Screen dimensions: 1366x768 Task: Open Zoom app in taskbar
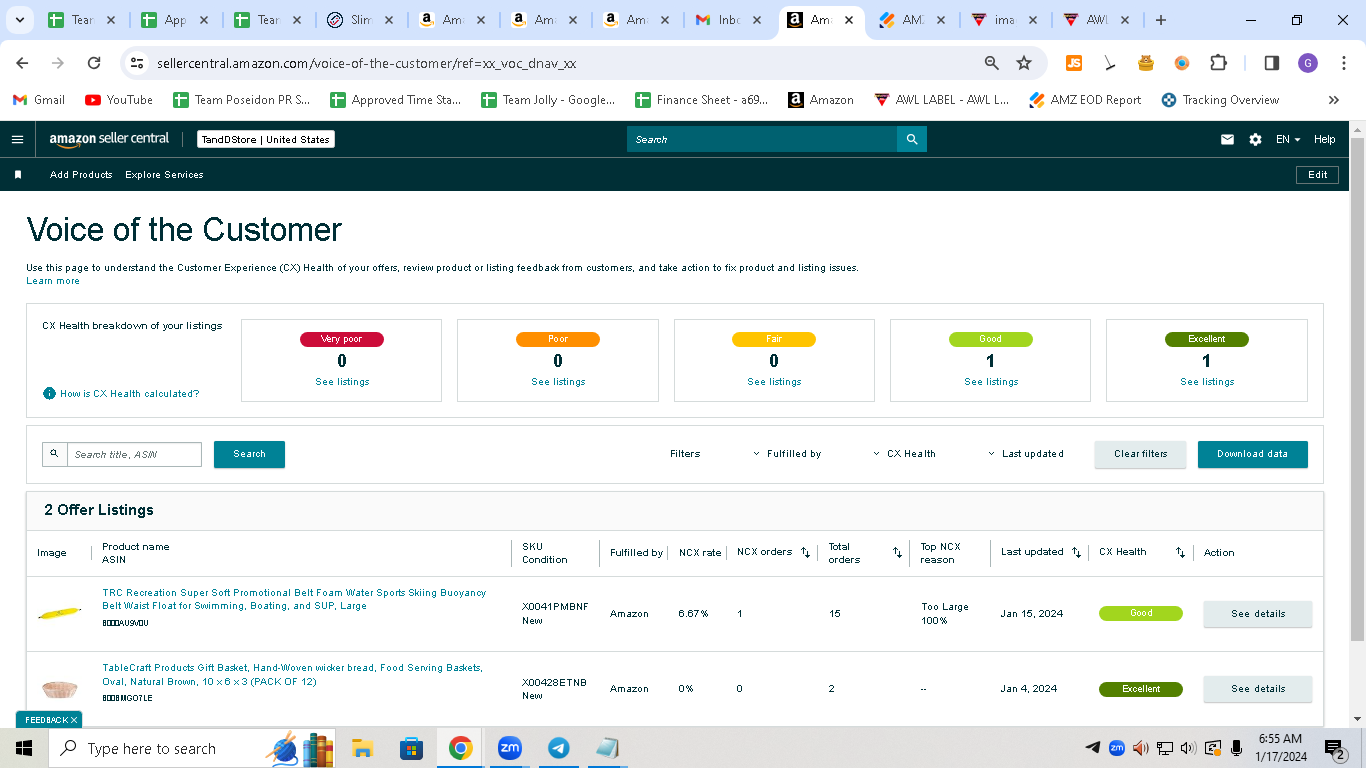[510, 748]
